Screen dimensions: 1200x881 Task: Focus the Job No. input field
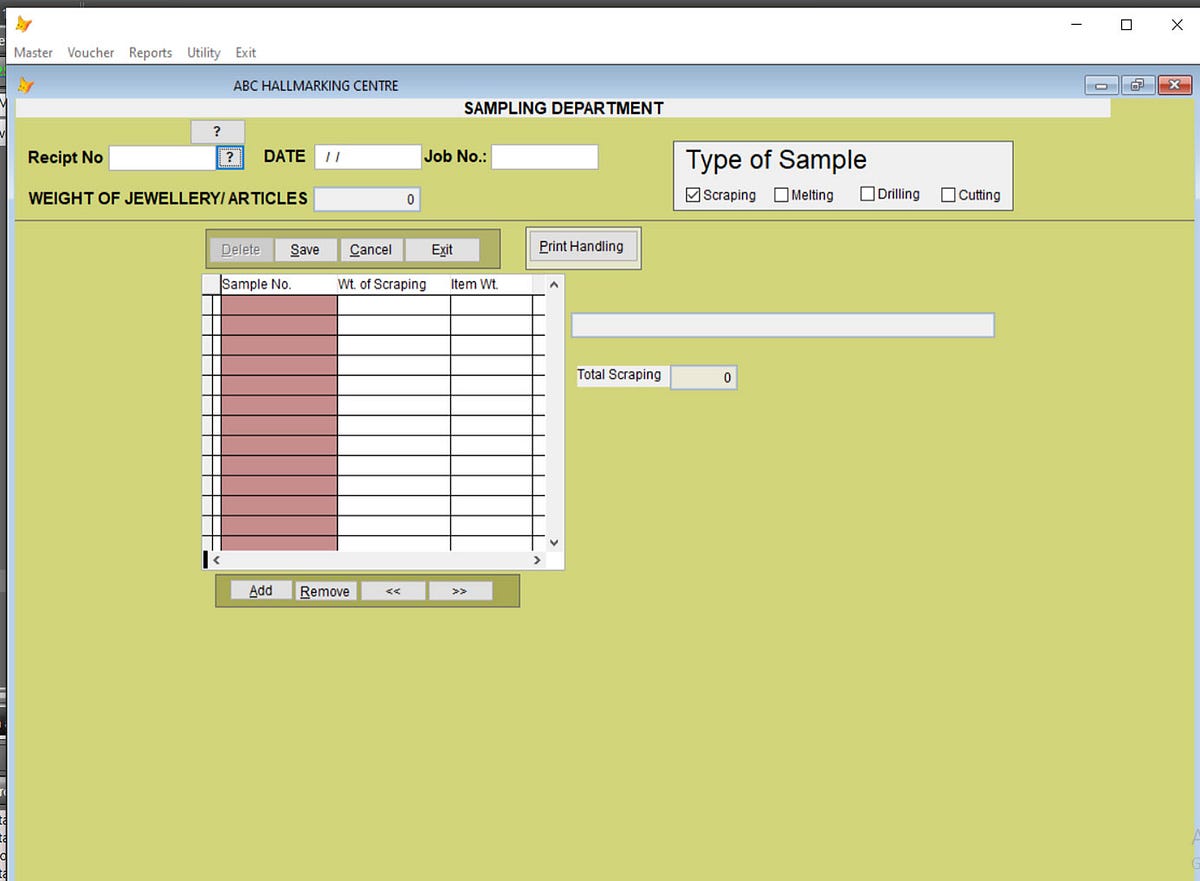[x=544, y=157]
